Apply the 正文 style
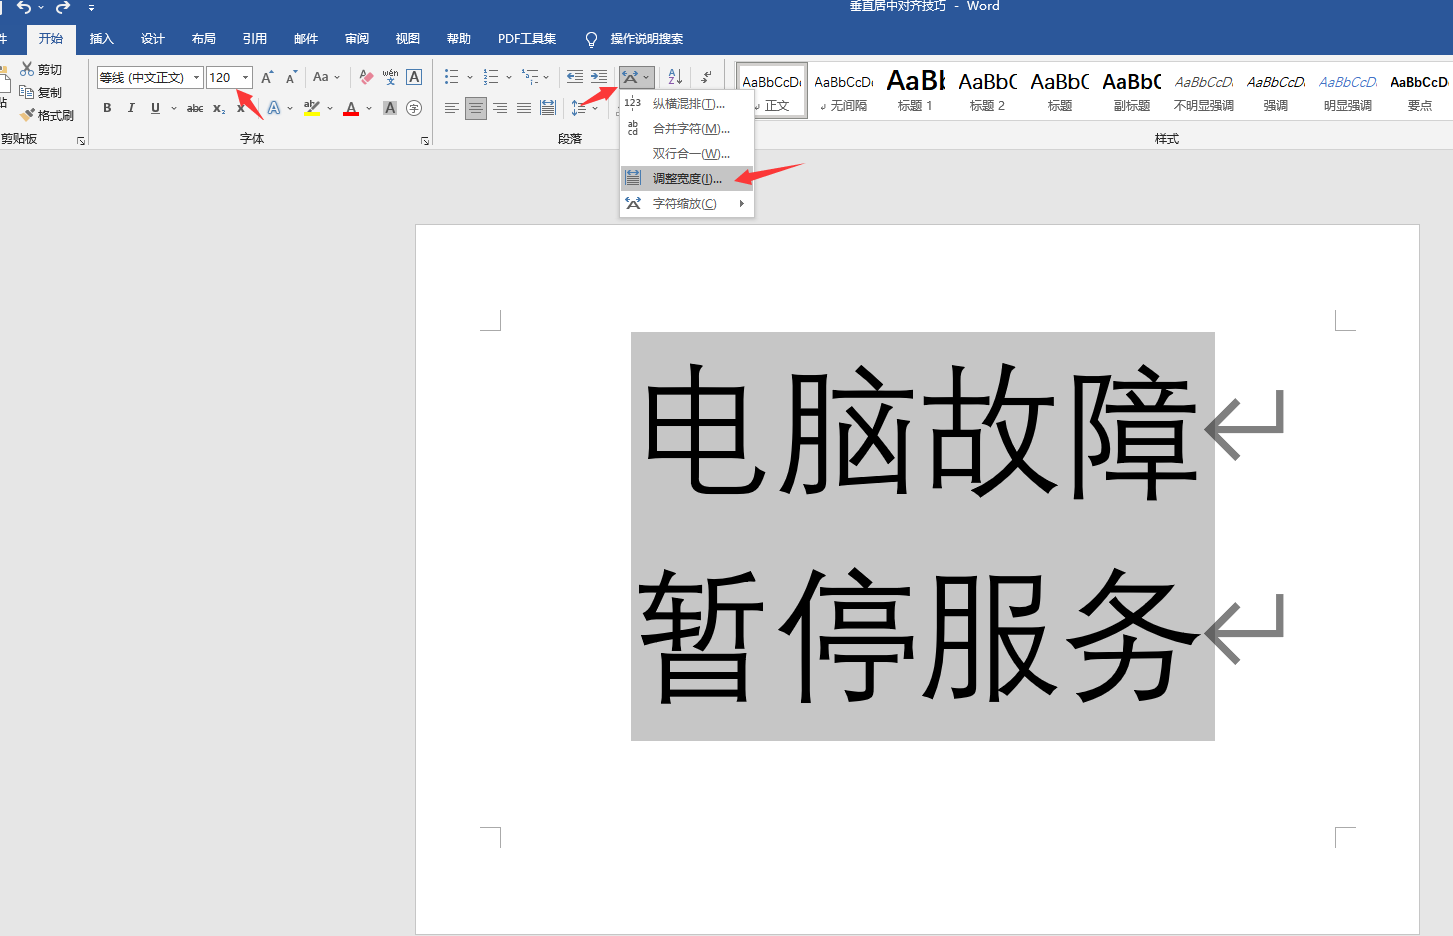 click(772, 90)
